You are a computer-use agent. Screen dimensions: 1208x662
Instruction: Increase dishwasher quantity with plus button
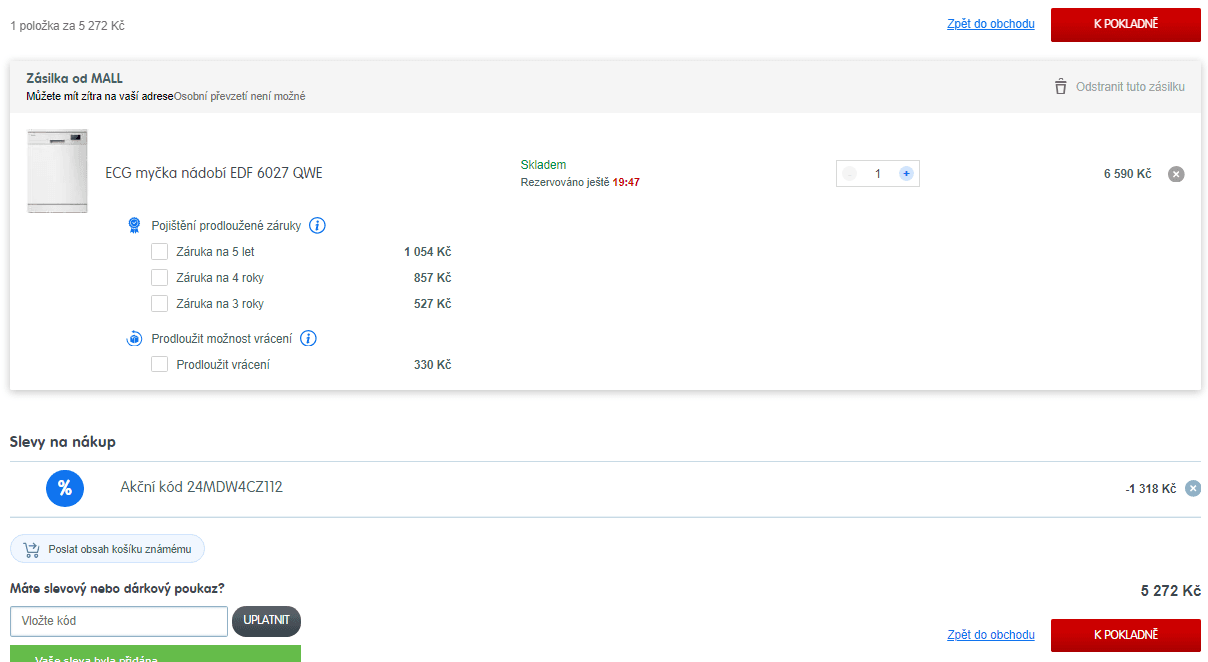(x=906, y=174)
